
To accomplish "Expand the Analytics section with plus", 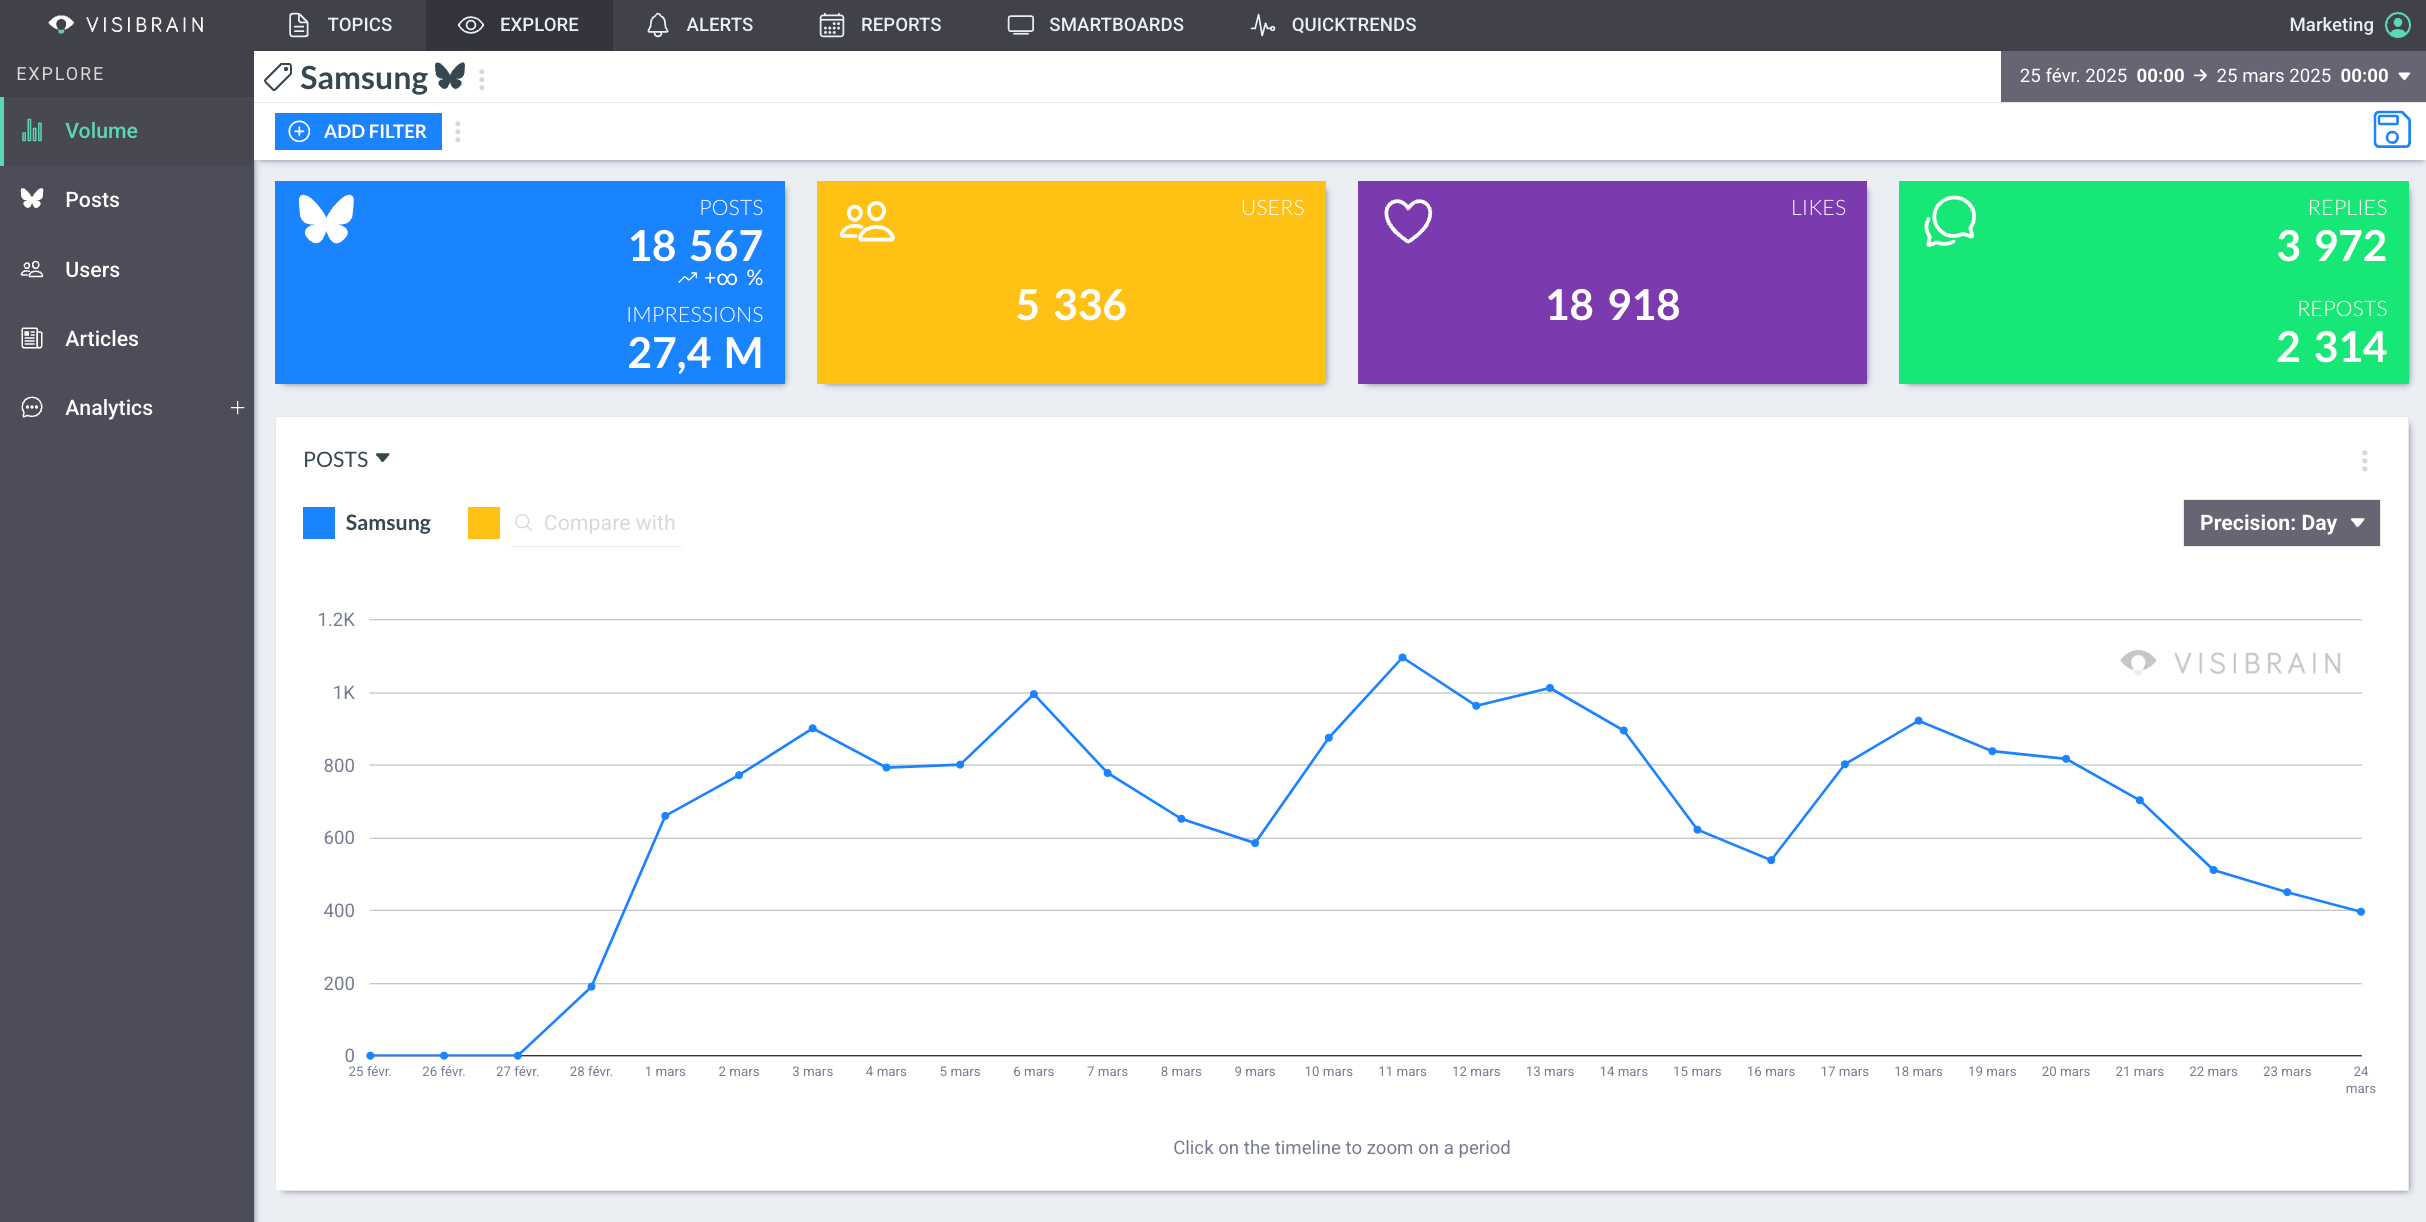I will coord(237,408).
